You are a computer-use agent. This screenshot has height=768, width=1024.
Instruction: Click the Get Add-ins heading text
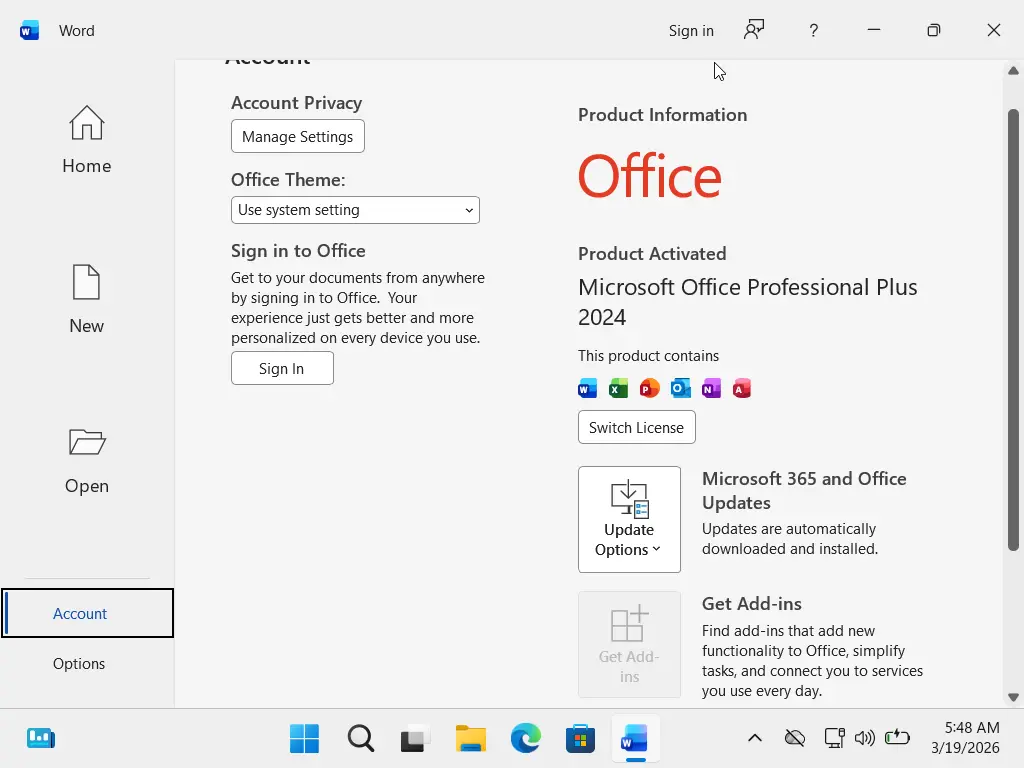[x=752, y=604]
